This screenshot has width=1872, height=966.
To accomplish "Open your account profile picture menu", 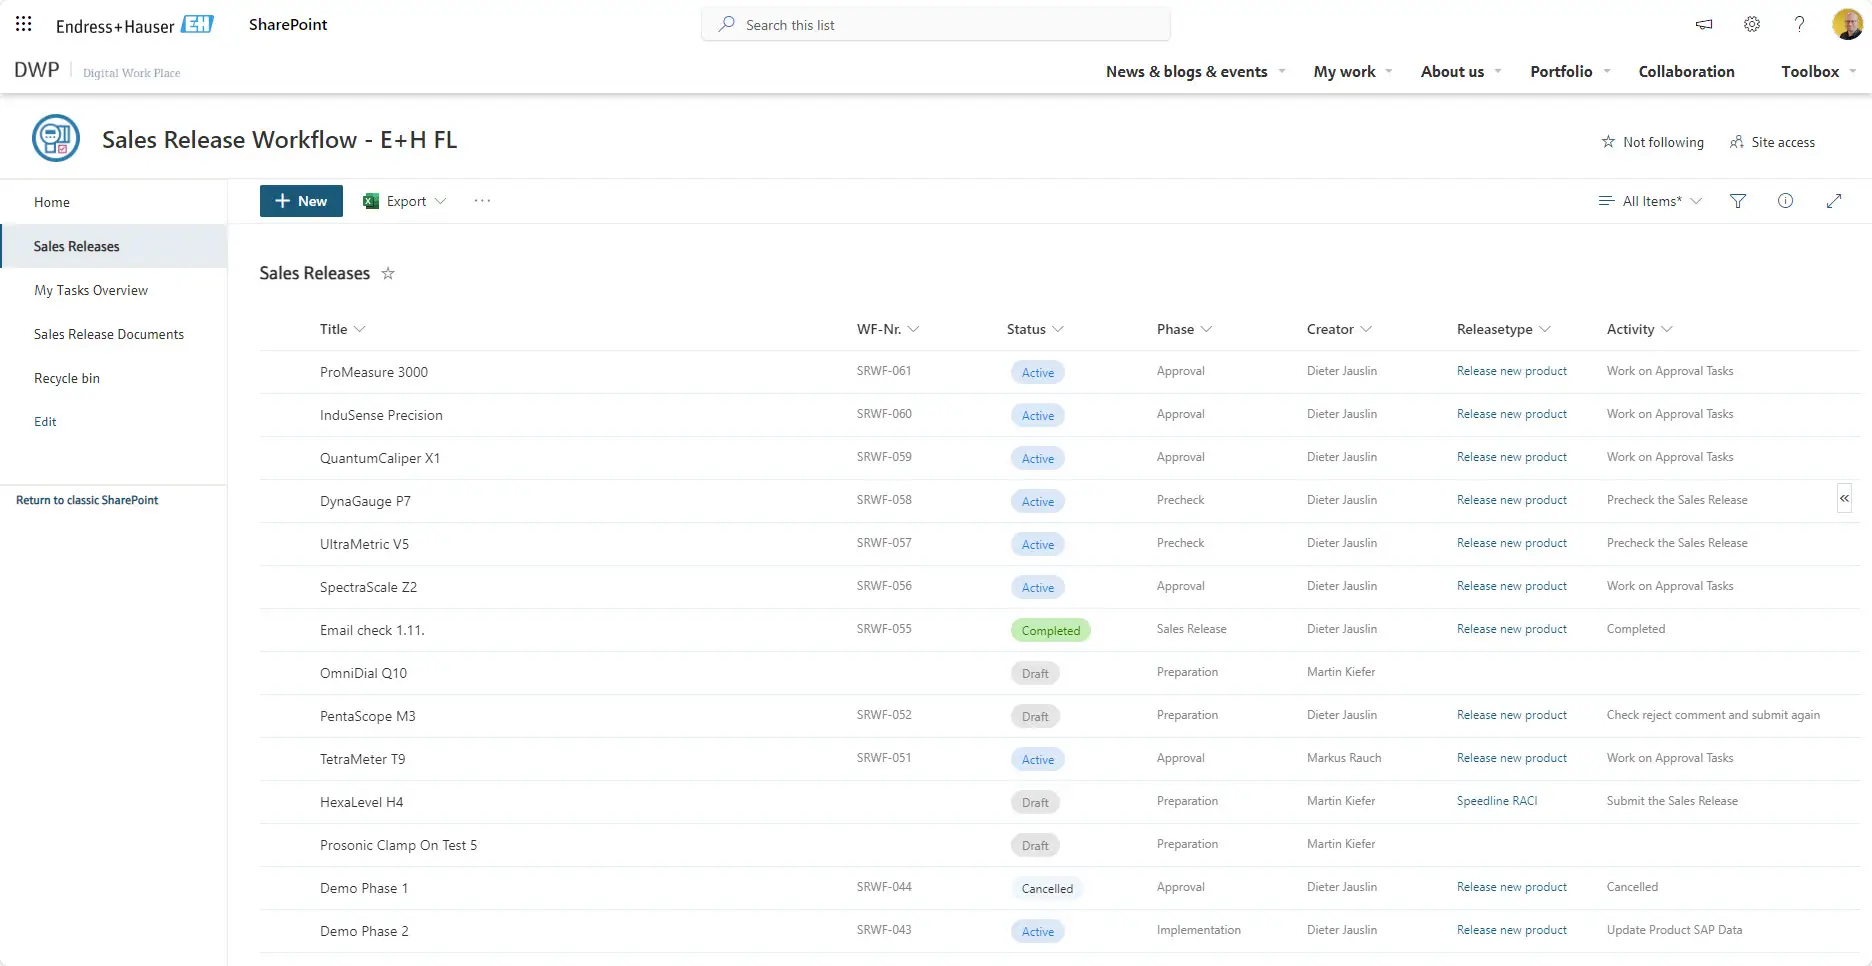I will point(1849,23).
